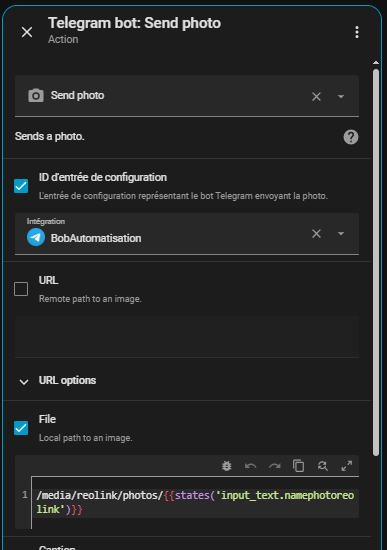Select the BobAutomatisation integration text
The width and height of the screenshot is (387, 550).
pos(96,239)
